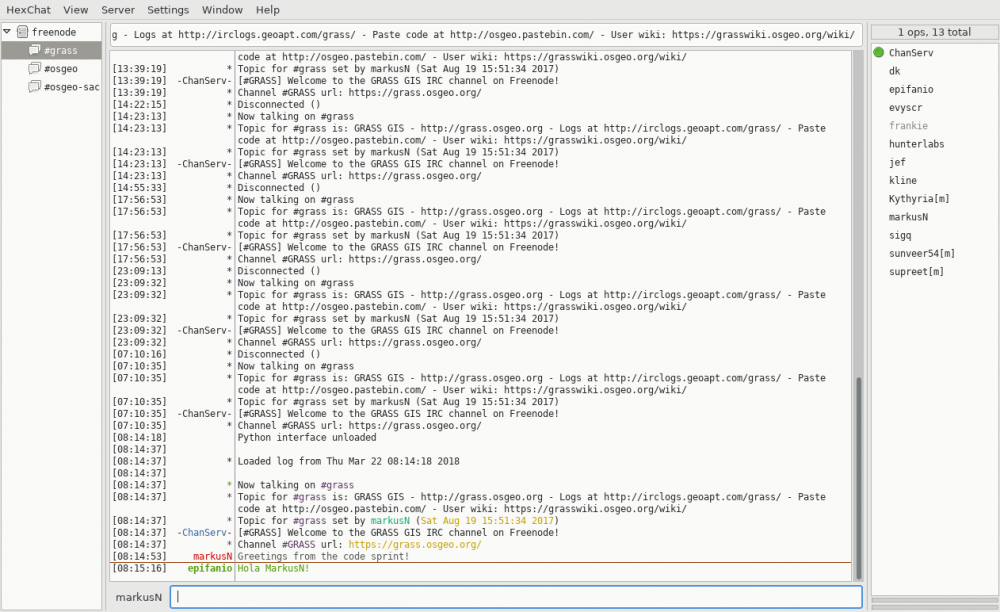The width and height of the screenshot is (1000, 612).
Task: Open the Server menu
Action: pyautogui.click(x=118, y=10)
